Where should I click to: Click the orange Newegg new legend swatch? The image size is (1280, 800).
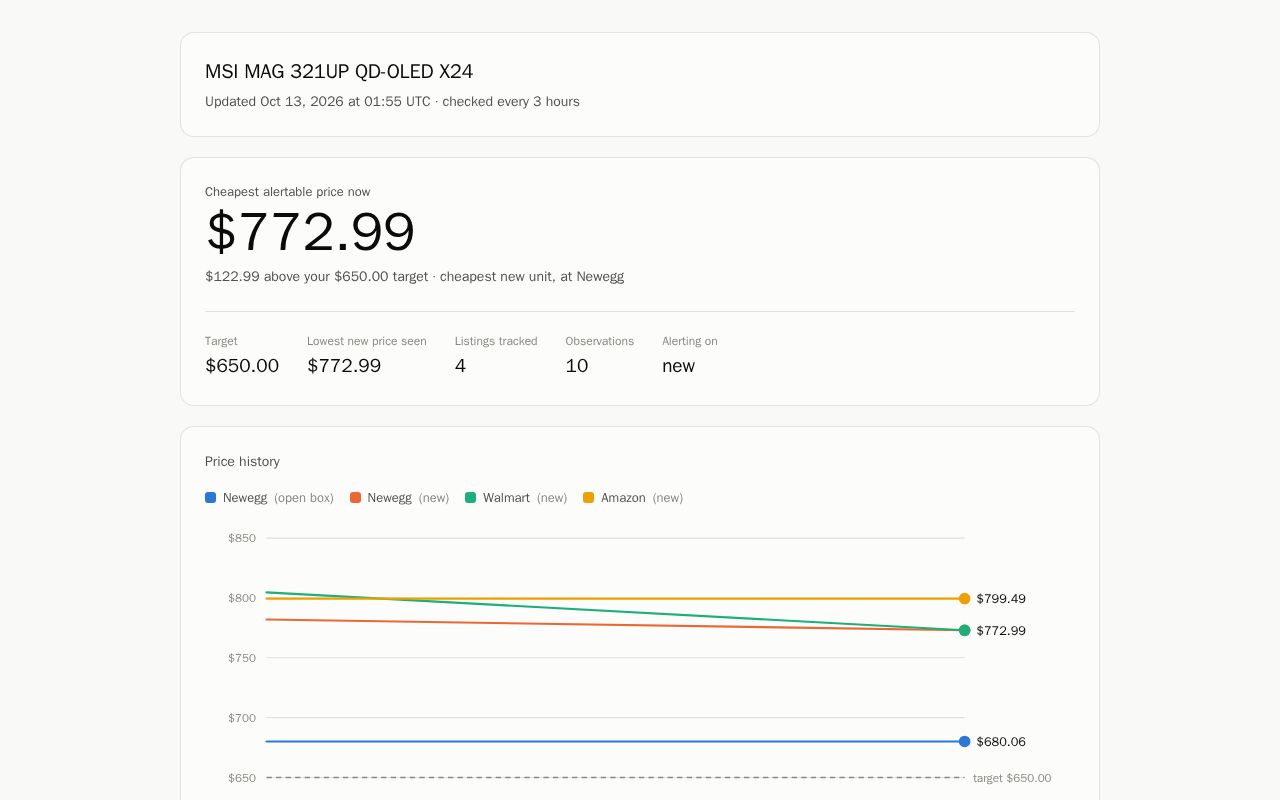pyautogui.click(x=355, y=498)
